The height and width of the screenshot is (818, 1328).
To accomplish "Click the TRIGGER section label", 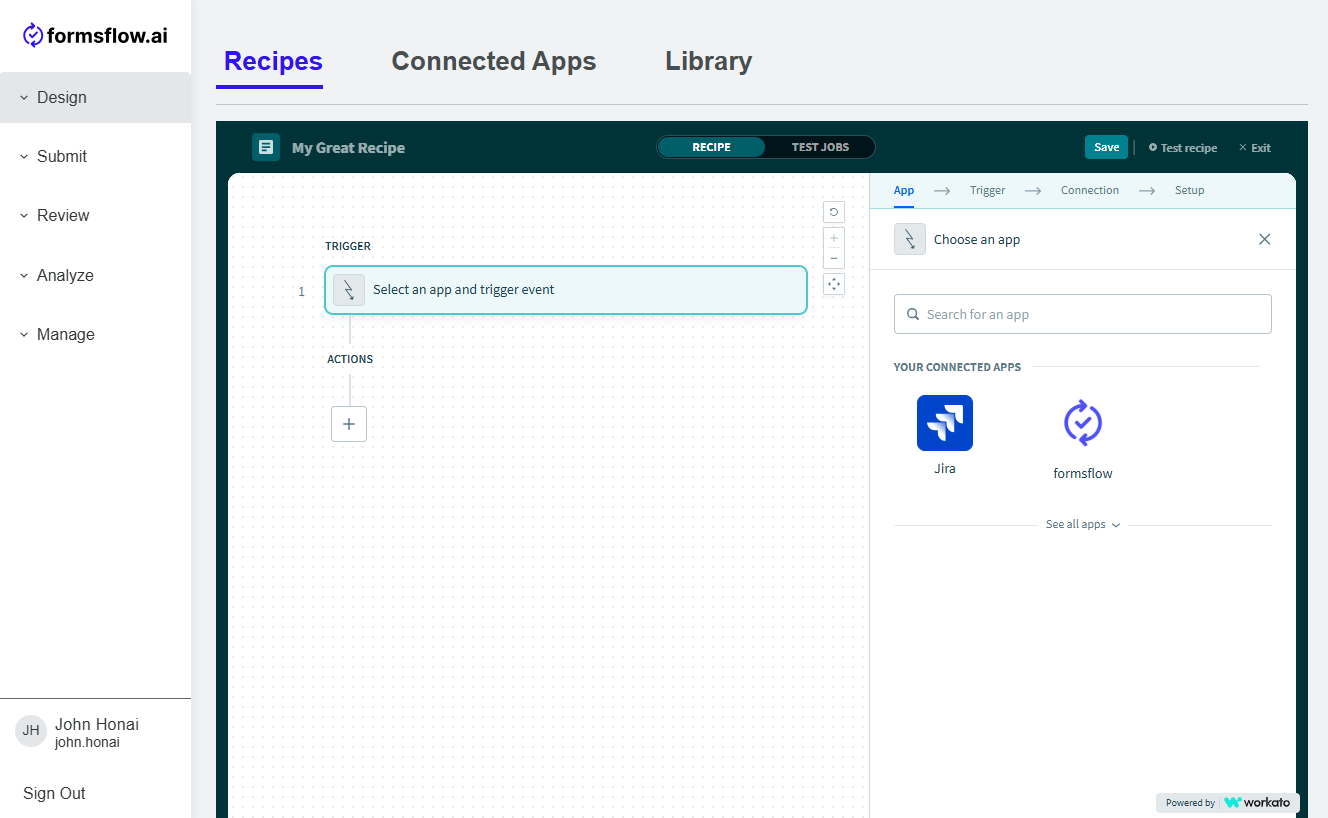I will [348, 246].
